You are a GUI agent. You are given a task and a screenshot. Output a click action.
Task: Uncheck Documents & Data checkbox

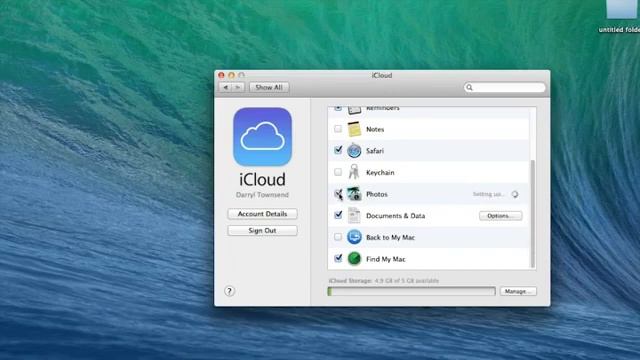click(x=338, y=215)
